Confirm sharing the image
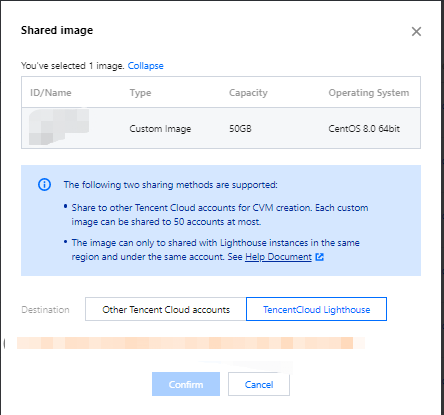 tap(186, 384)
